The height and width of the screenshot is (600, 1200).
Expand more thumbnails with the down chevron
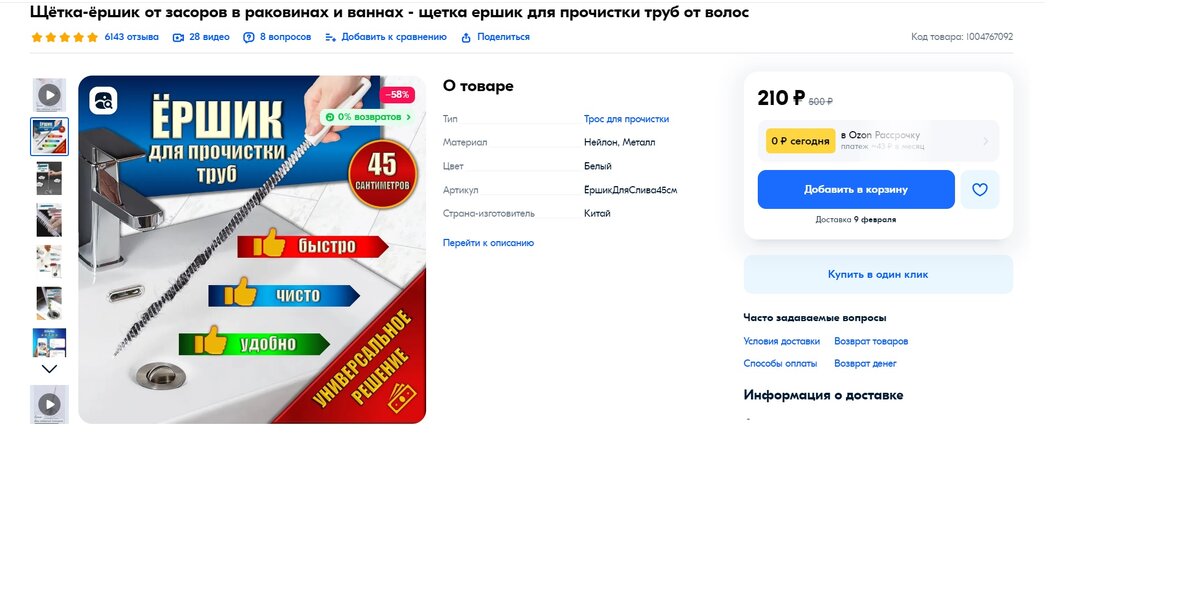pyautogui.click(x=49, y=368)
